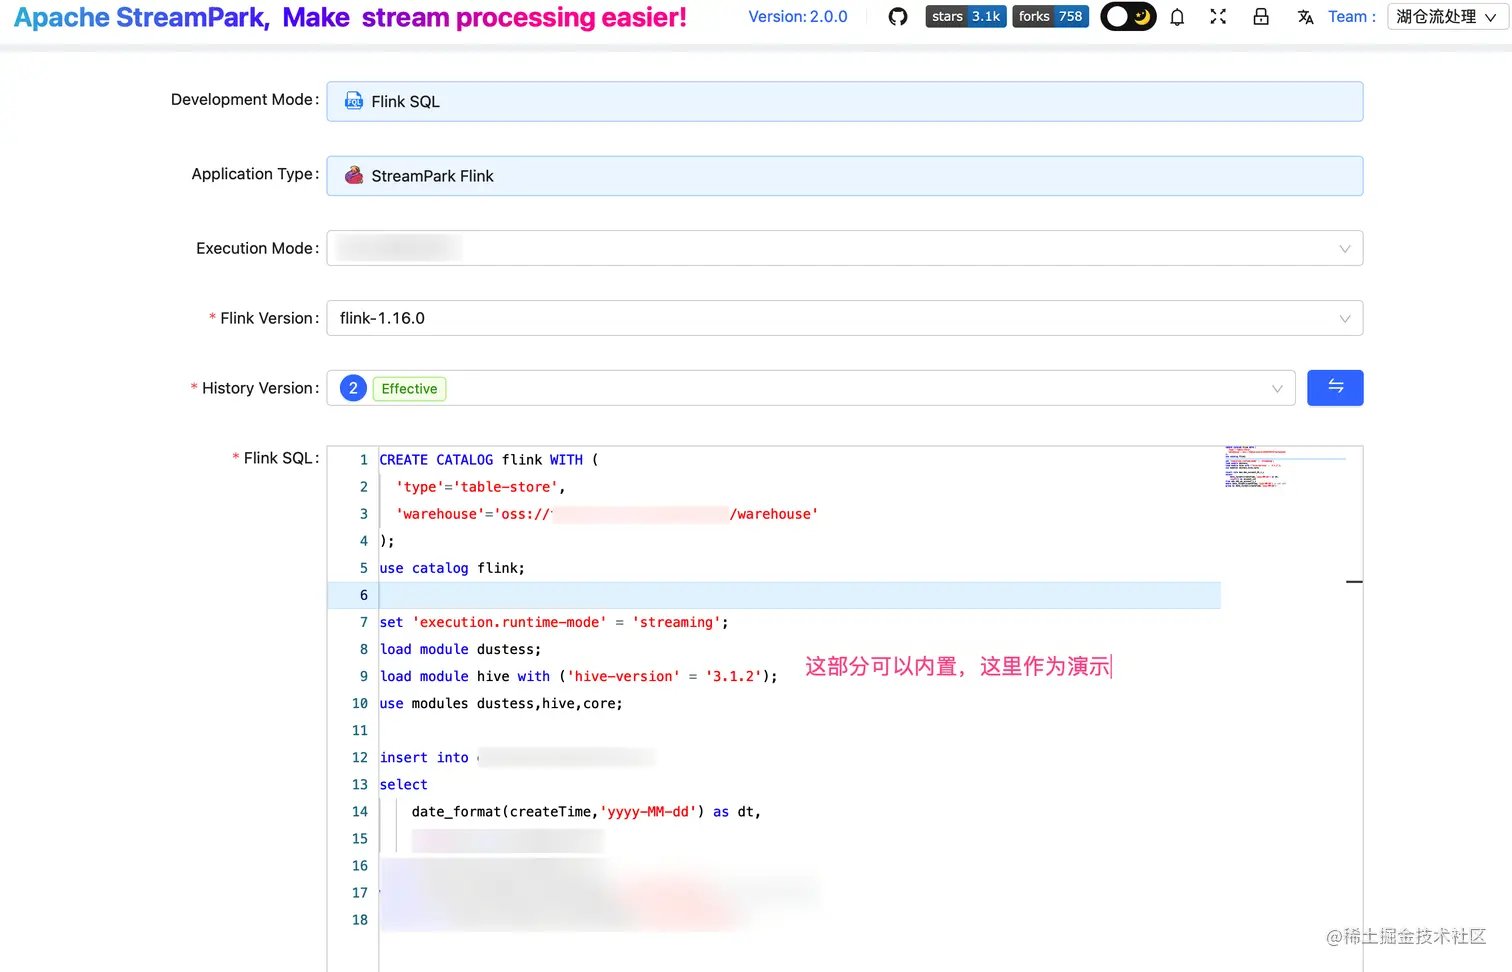1512x972 pixels.
Task: Toggle the dark mode switch
Action: click(1128, 17)
